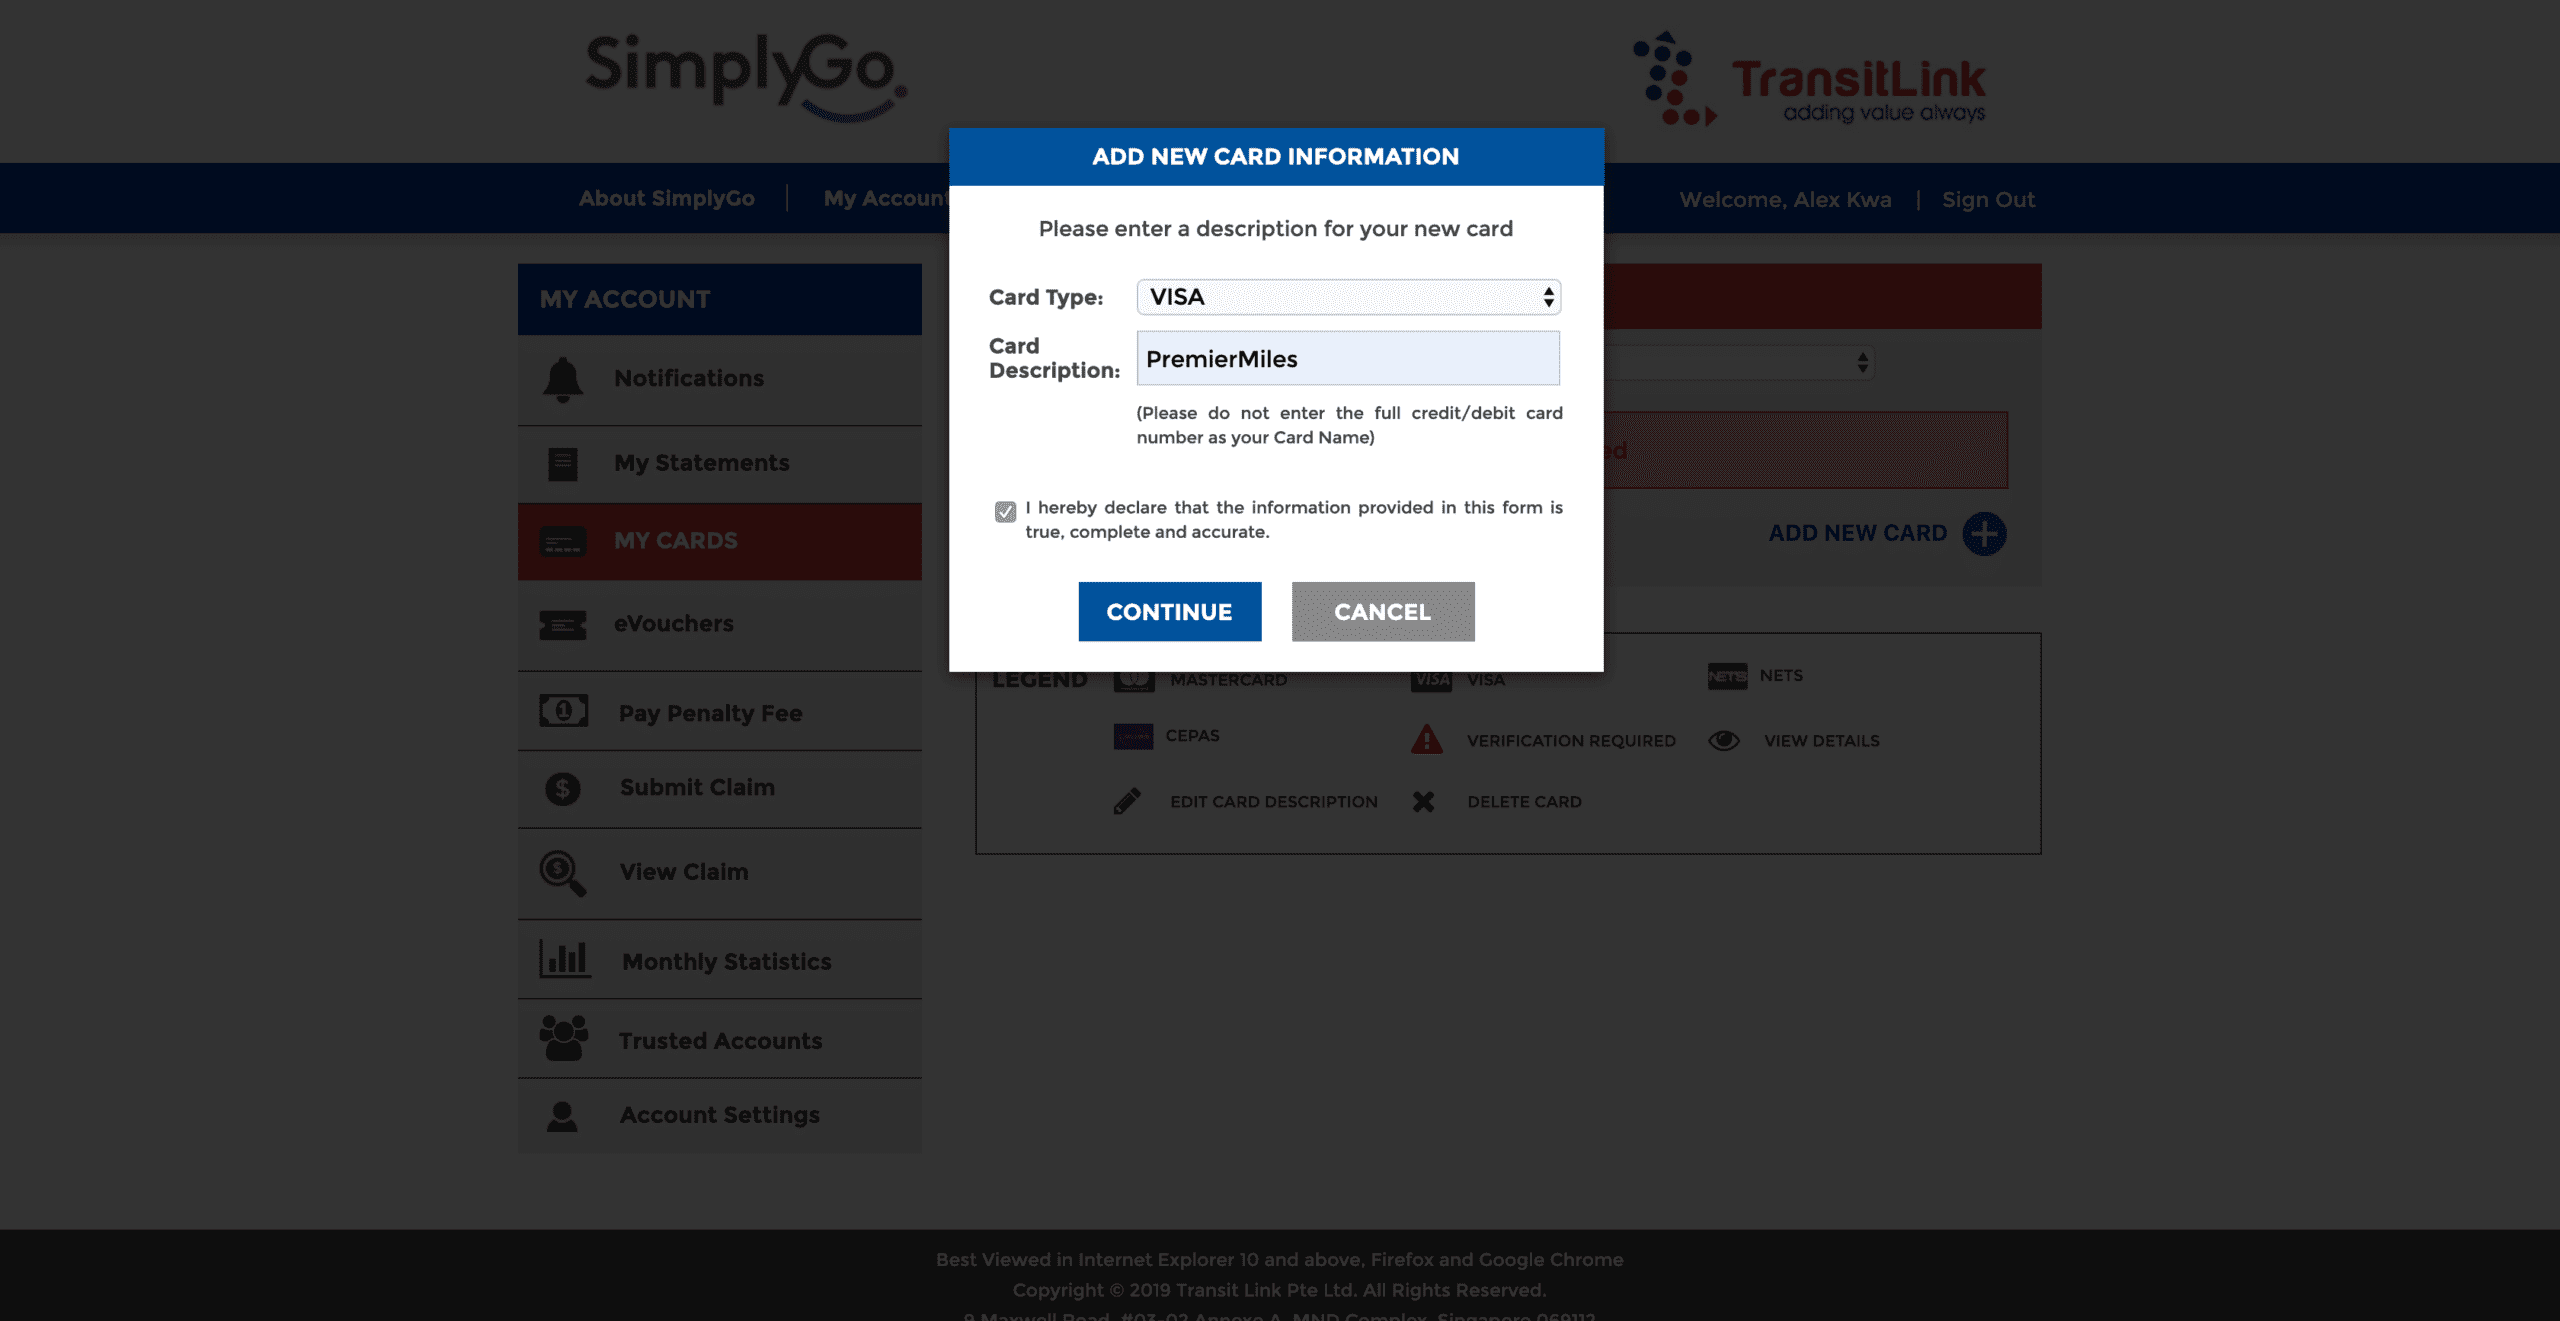Click the ADD NEW CARD plus icon
The image size is (2560, 1321).
pos(1986,534)
